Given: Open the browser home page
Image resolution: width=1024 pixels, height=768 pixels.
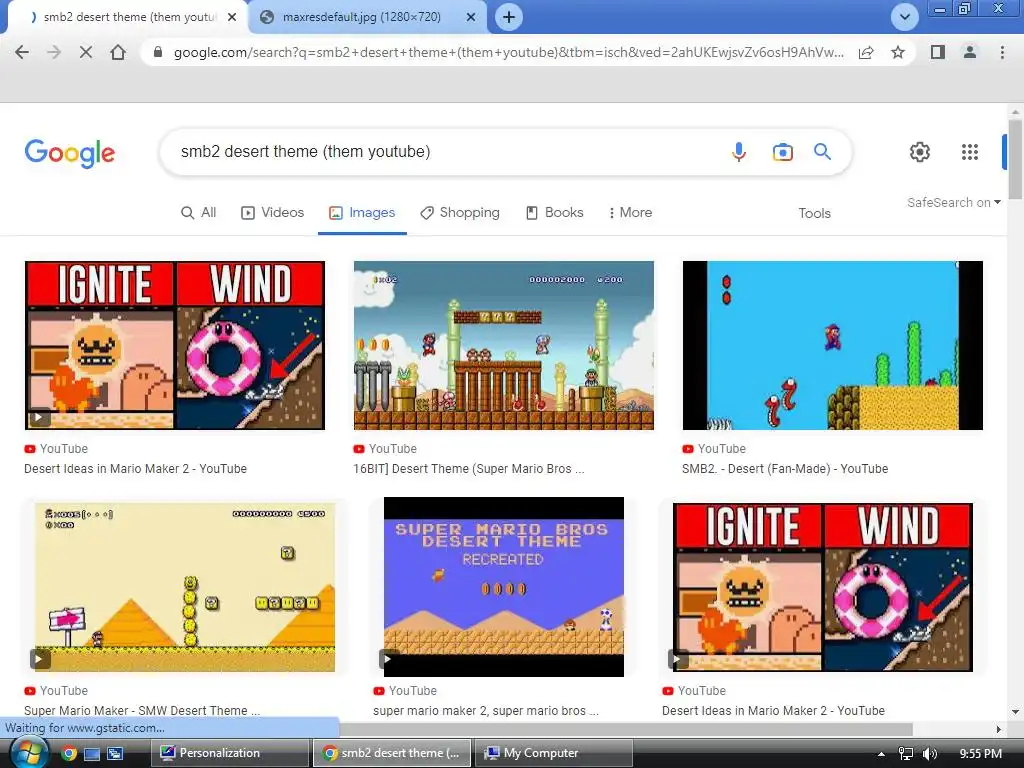Looking at the screenshot, I should point(118,52).
